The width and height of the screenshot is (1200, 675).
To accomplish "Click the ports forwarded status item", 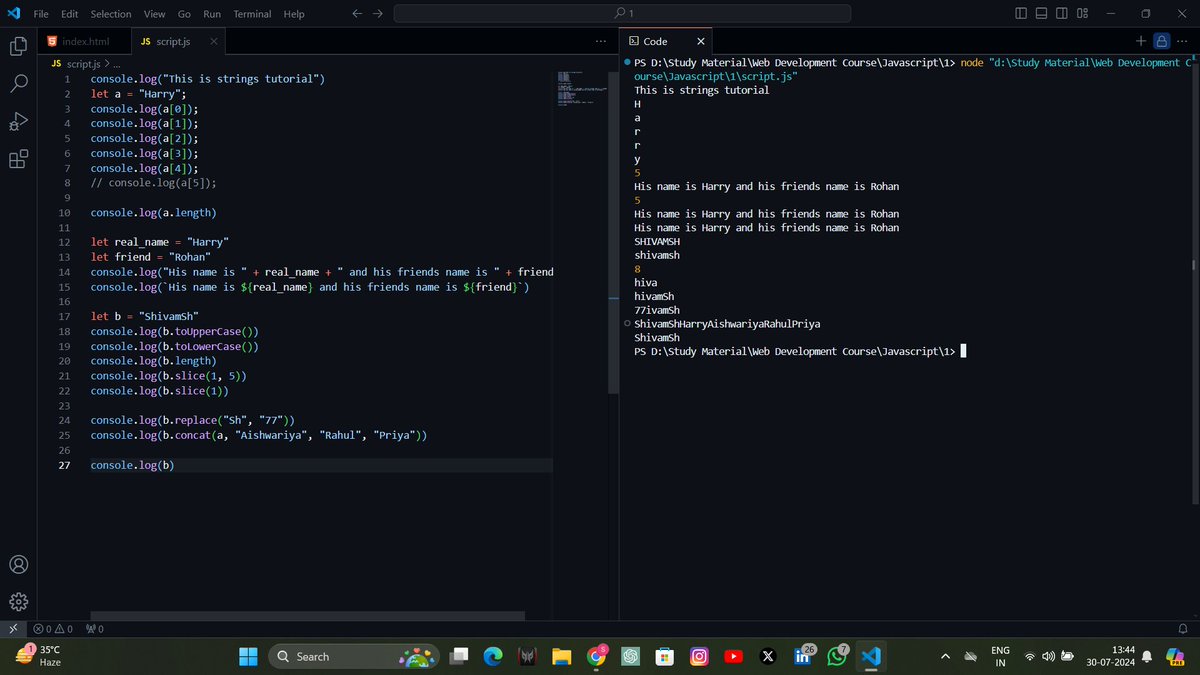I will [x=95, y=629].
